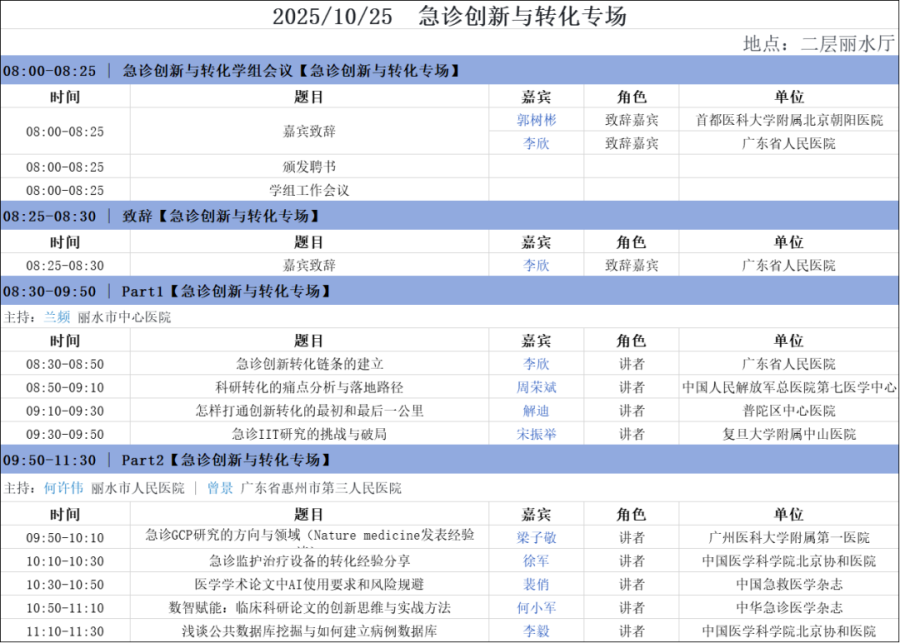Select host link 曾景
Viewport: 900px width, 643px height.
point(220,488)
